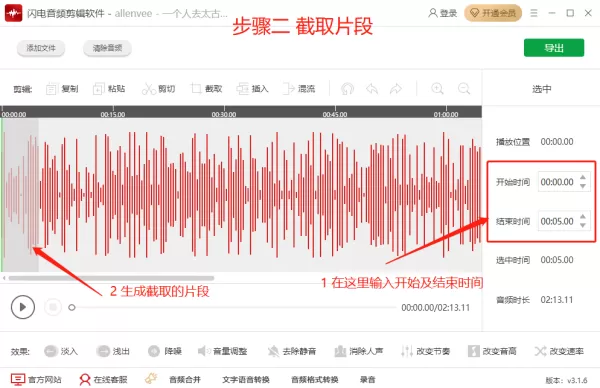Screen dimensions: 600x388
Task: Click the 01:00.00 mark on the timeline ruler
Action: click(x=446, y=114)
